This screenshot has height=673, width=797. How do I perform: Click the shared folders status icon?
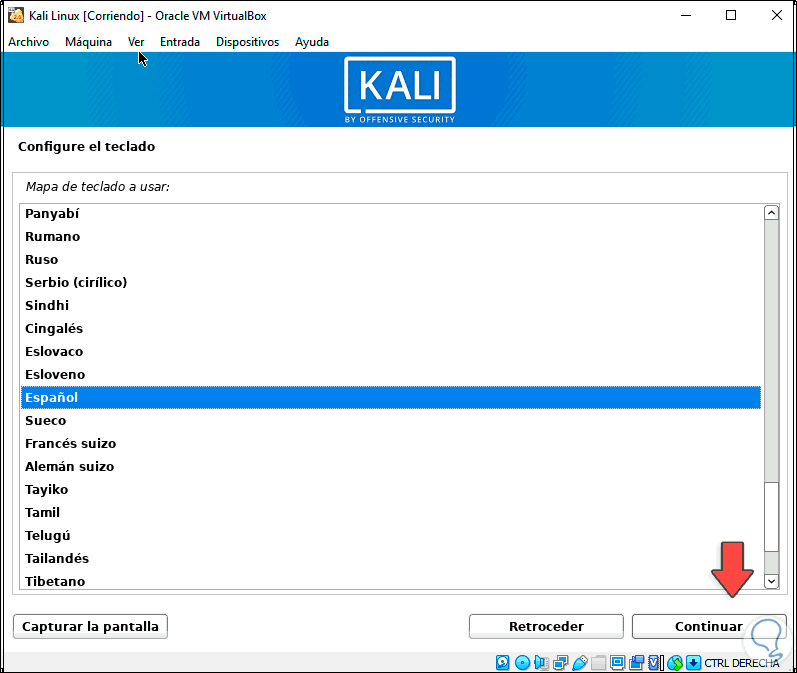[598, 662]
